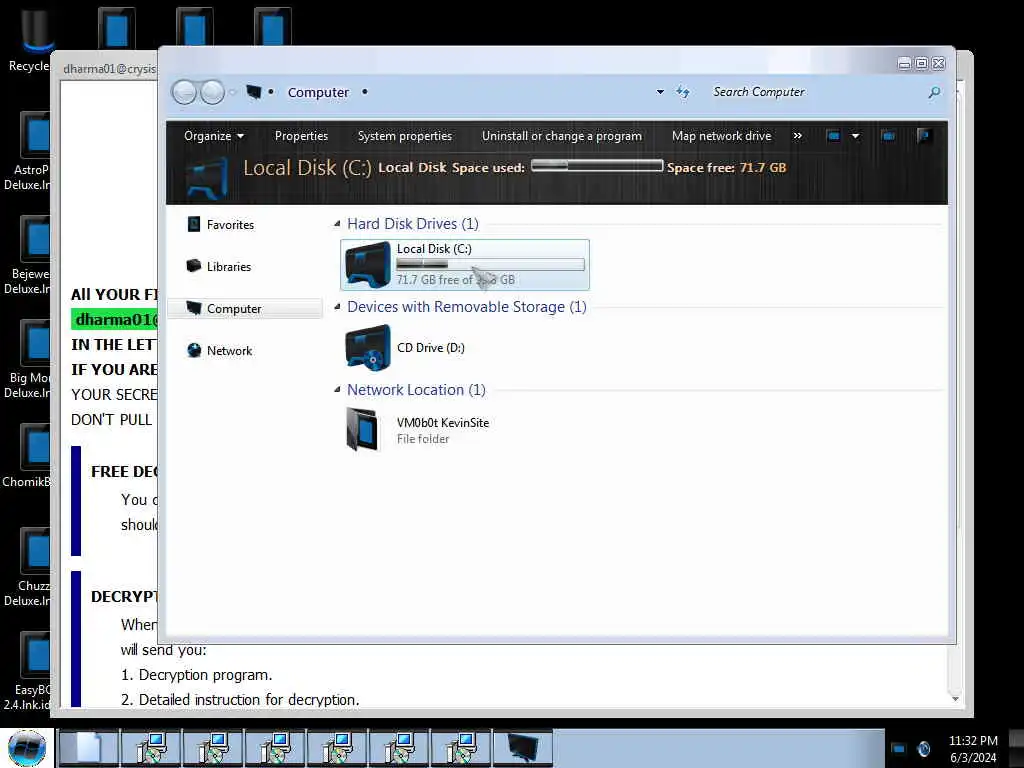Open the Start button orb

pos(27,748)
